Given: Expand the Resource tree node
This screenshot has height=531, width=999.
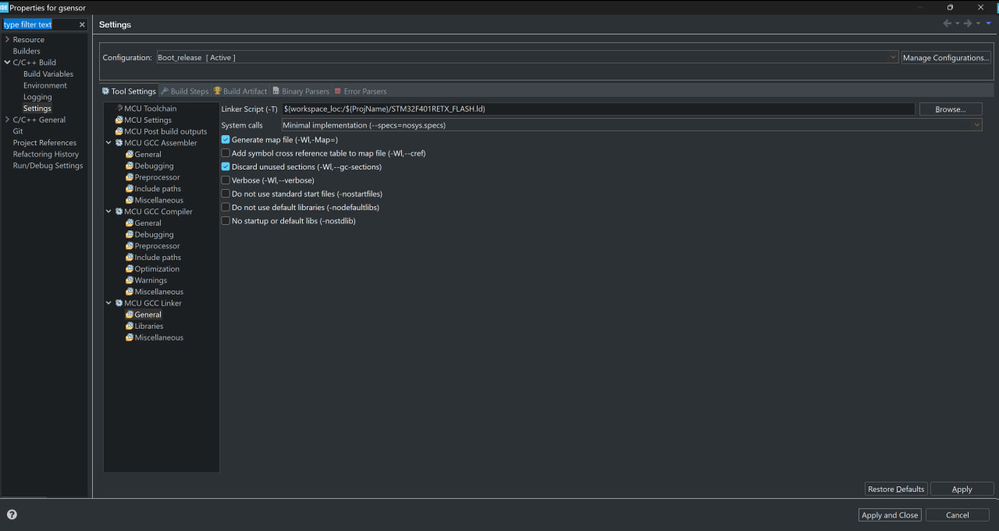Looking at the screenshot, I should [x=7, y=40].
